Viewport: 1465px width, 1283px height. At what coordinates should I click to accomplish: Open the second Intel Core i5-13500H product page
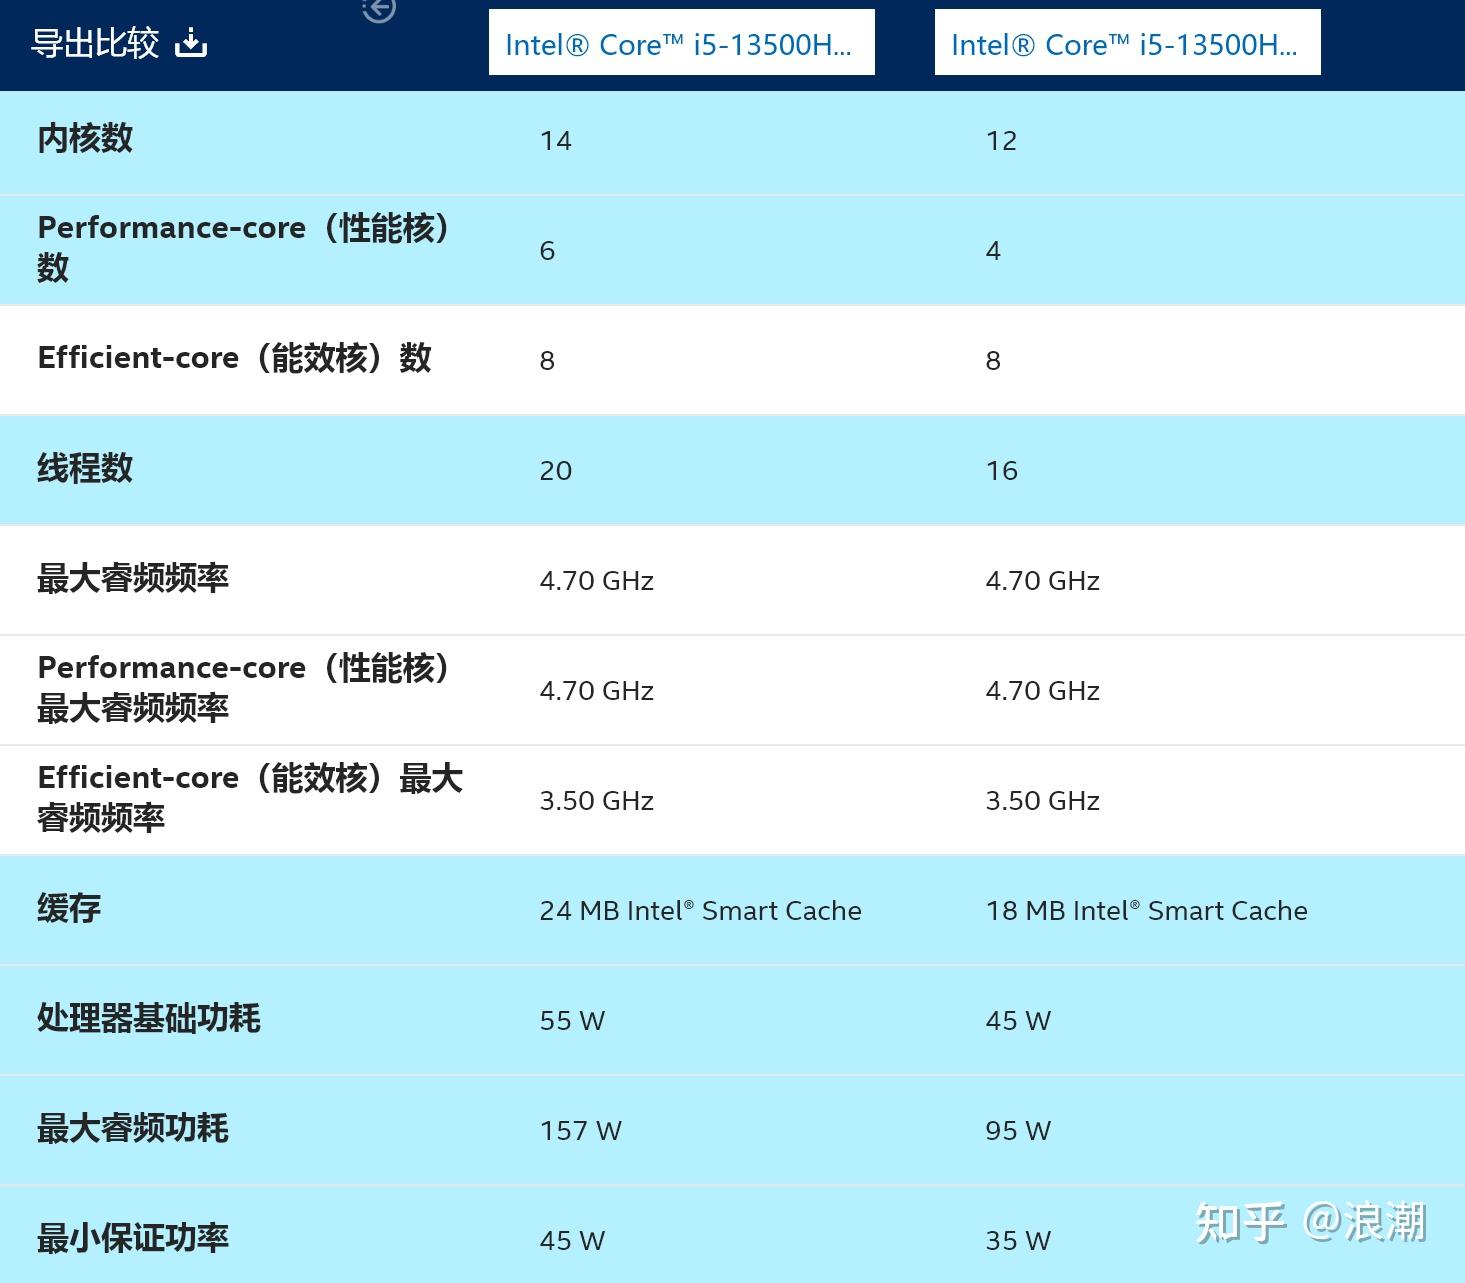pos(1127,42)
